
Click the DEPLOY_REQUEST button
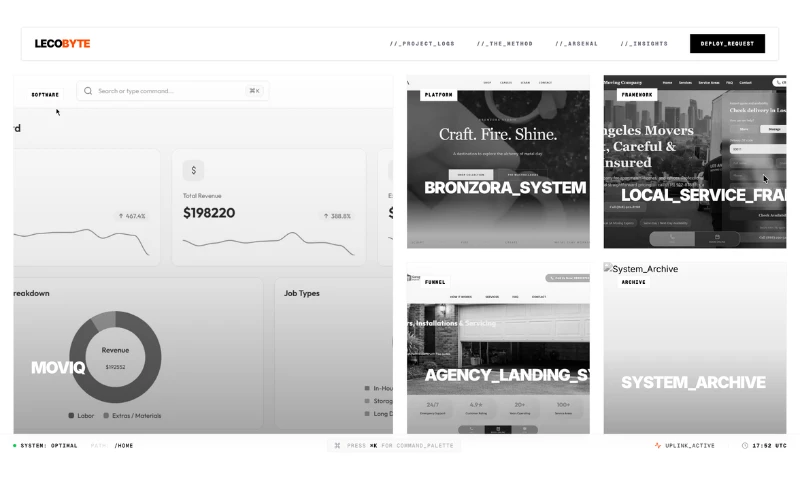click(x=727, y=44)
